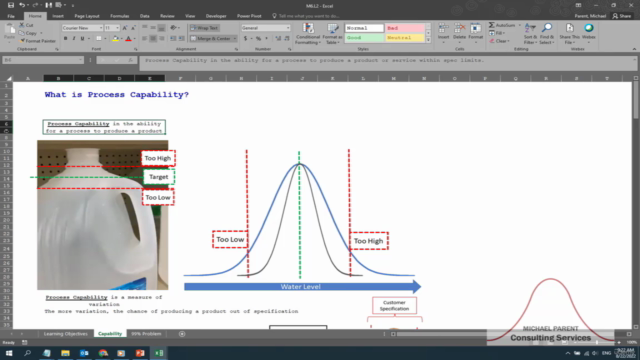Click the AutoSum sigma icon
The height and width of the screenshot is (360, 640).
(x=492, y=25)
